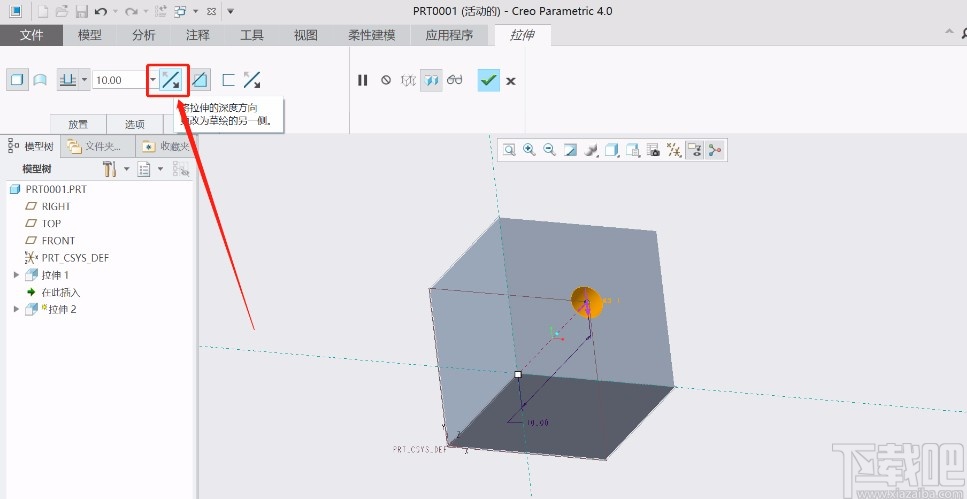Screen dimensions: 967x499
Task: Open the undo history dropdown
Action: [x=115, y=12]
